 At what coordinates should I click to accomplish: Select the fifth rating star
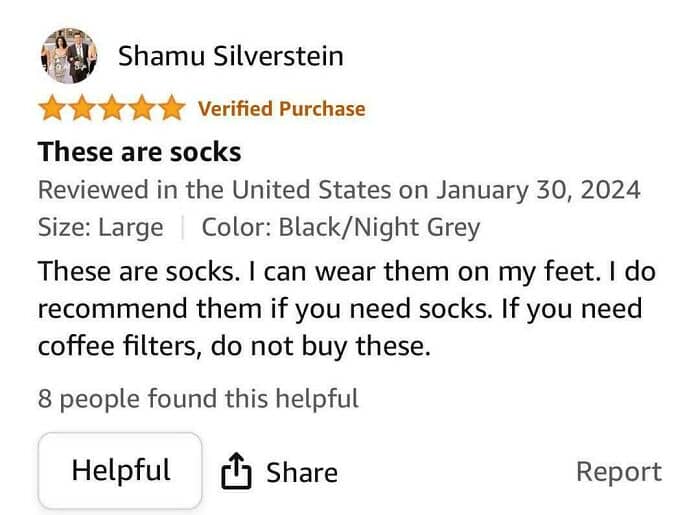coord(171,108)
